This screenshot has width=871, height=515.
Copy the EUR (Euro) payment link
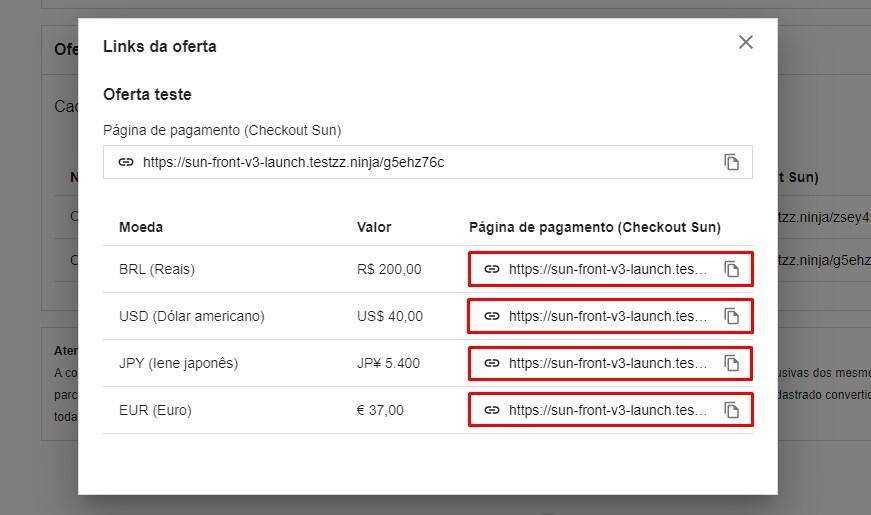[x=731, y=410]
